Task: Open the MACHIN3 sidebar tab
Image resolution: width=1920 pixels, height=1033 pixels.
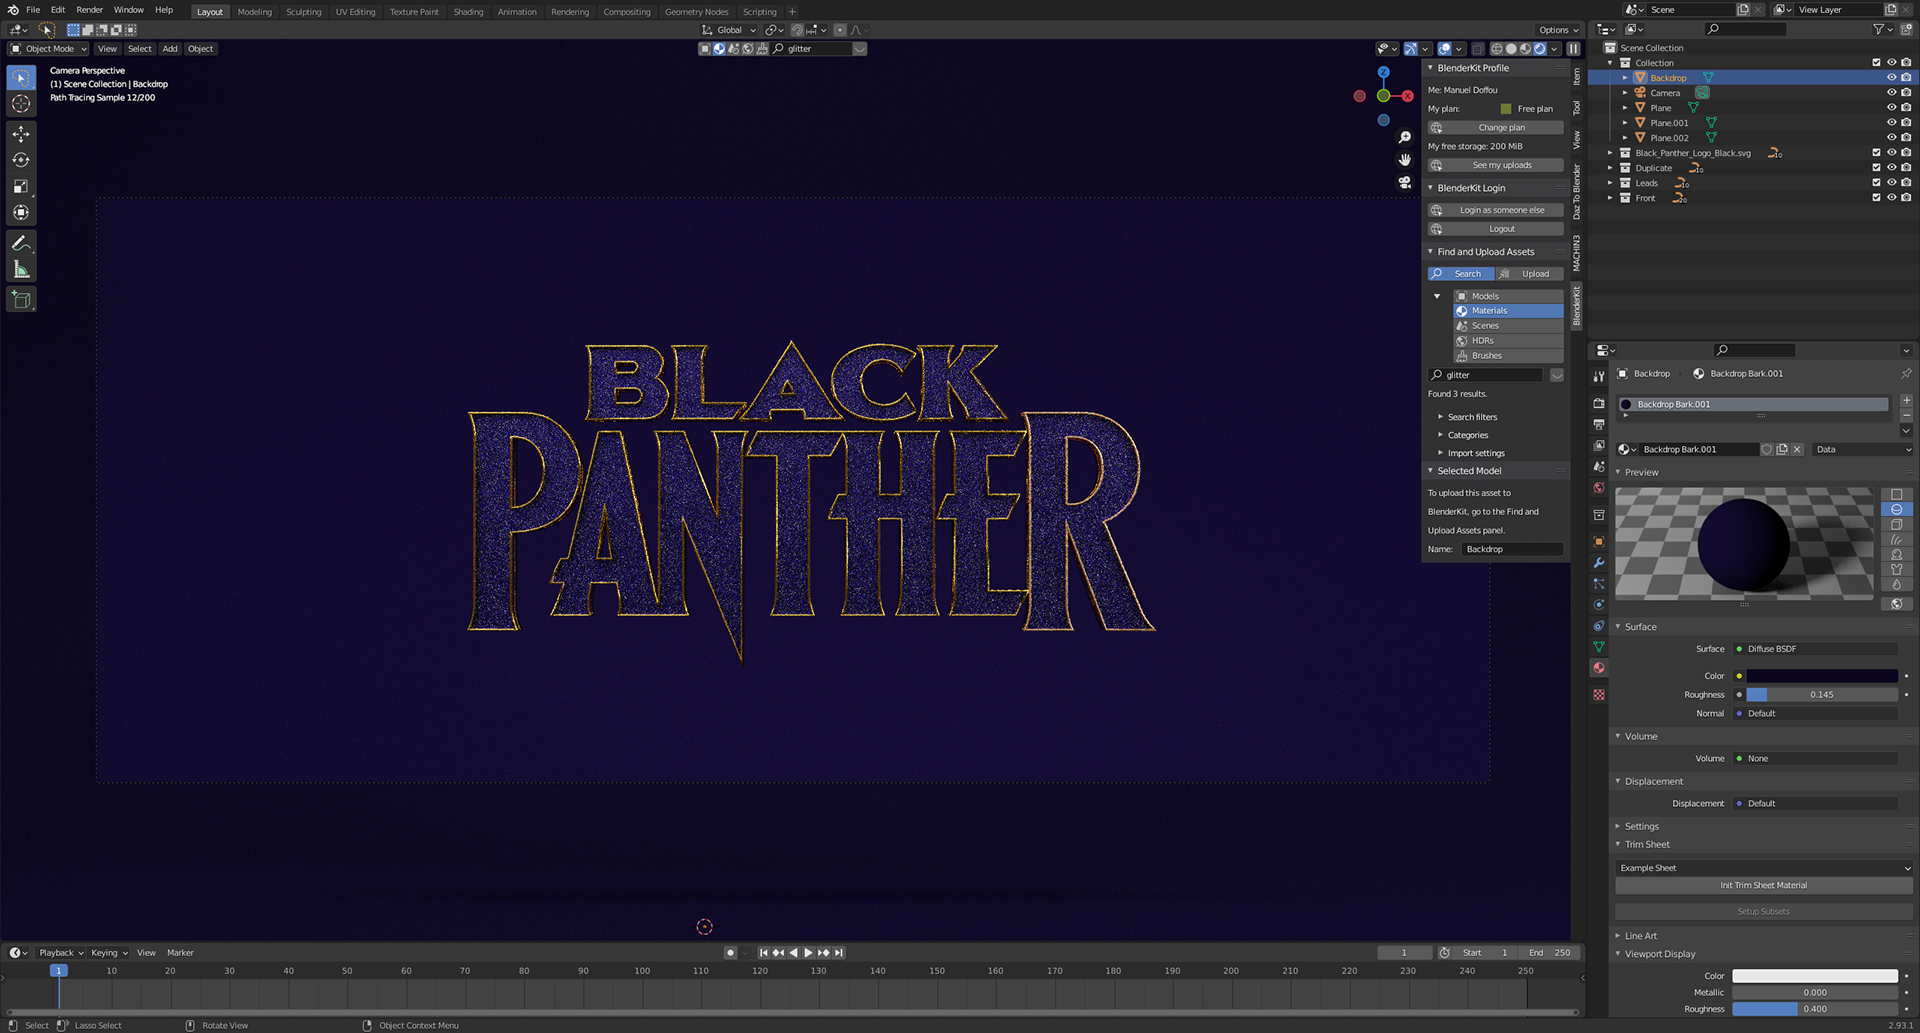Action: pos(1577,253)
